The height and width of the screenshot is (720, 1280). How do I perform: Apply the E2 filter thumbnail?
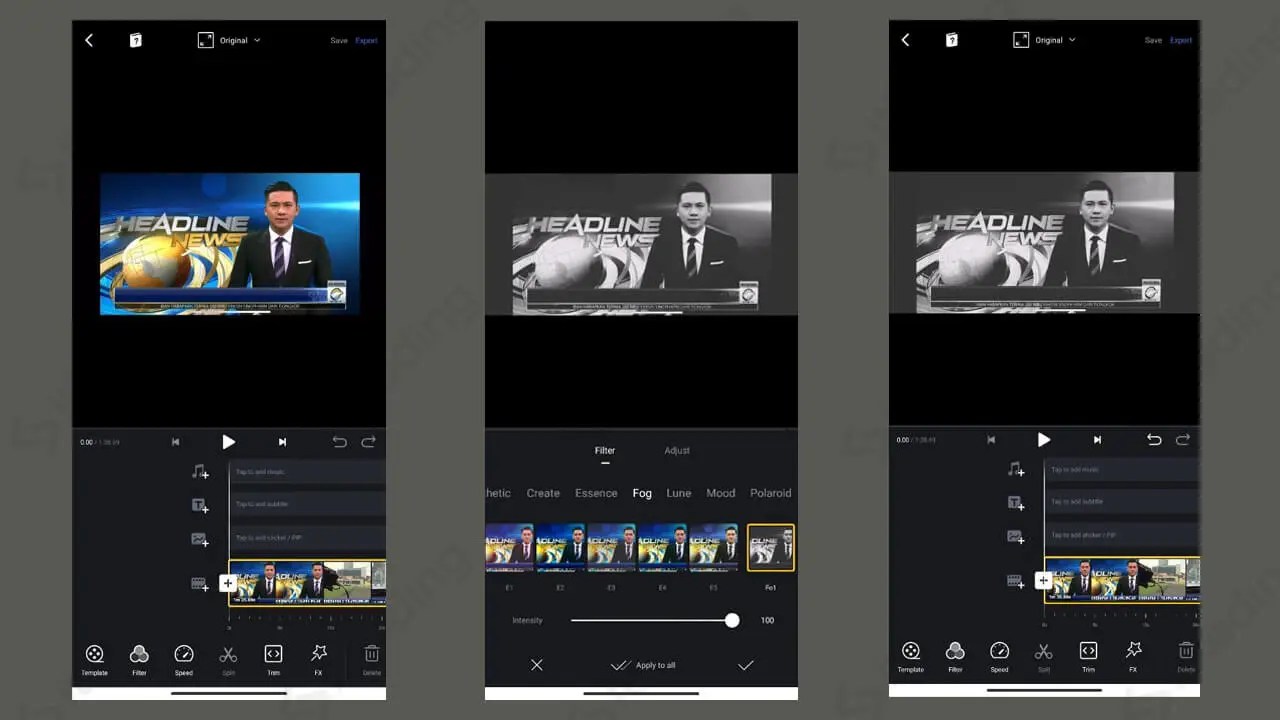561,547
